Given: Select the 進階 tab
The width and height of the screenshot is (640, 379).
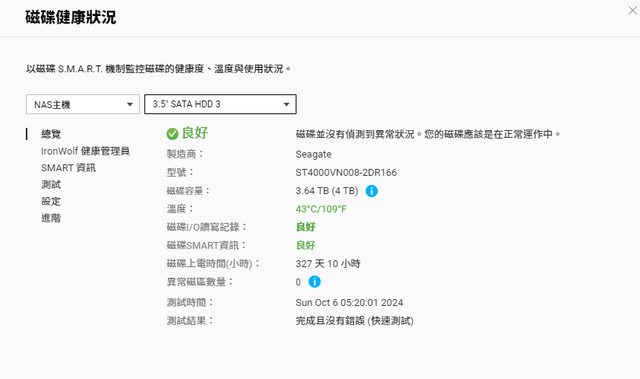Looking at the screenshot, I should click(x=51, y=218).
